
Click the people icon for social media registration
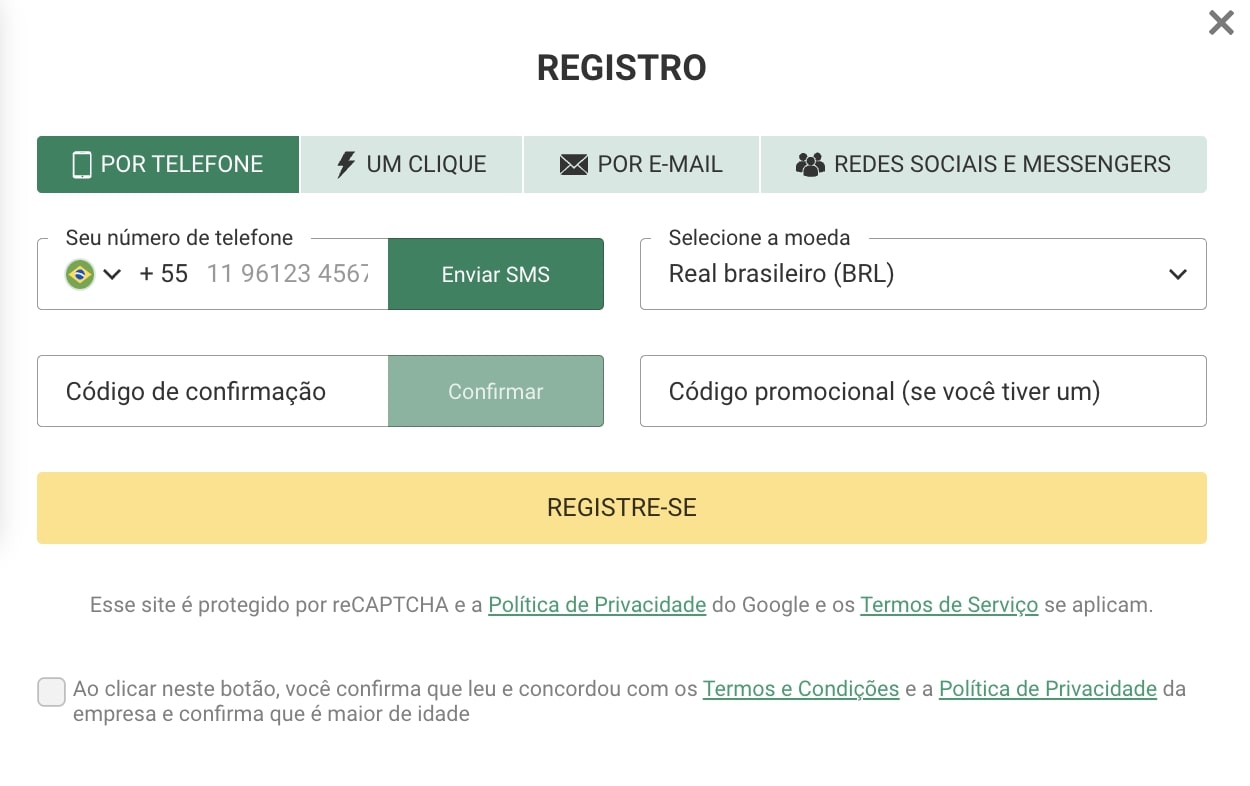click(808, 164)
